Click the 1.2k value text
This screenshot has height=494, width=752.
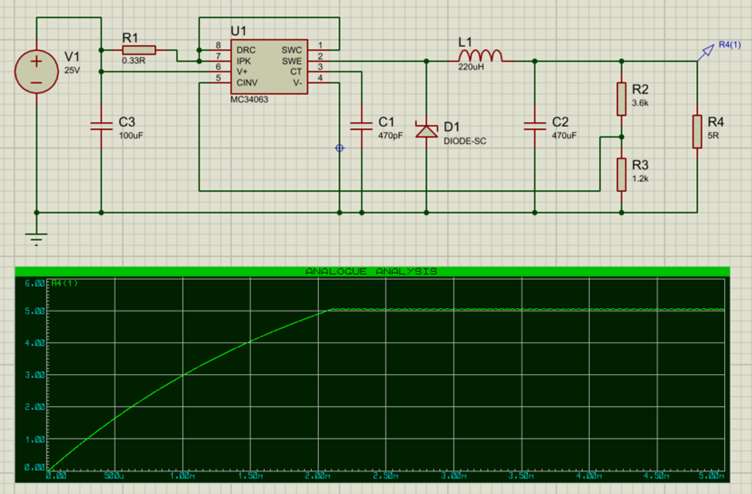640,179
